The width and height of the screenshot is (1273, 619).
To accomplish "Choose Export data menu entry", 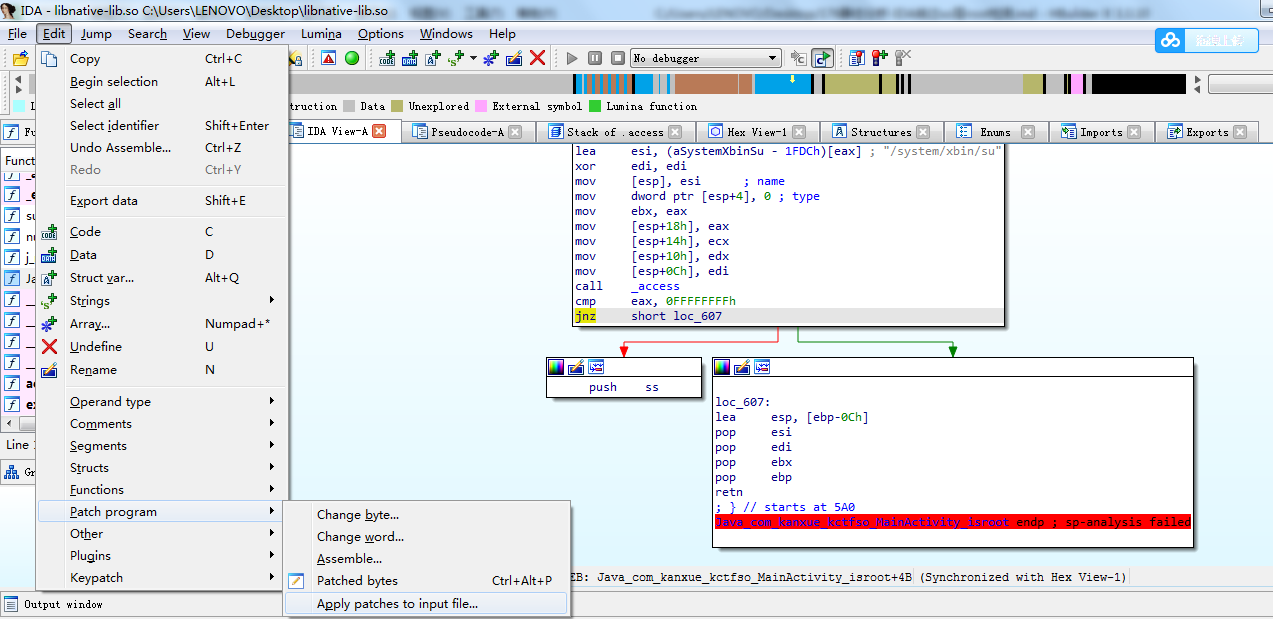I will (x=162, y=200).
